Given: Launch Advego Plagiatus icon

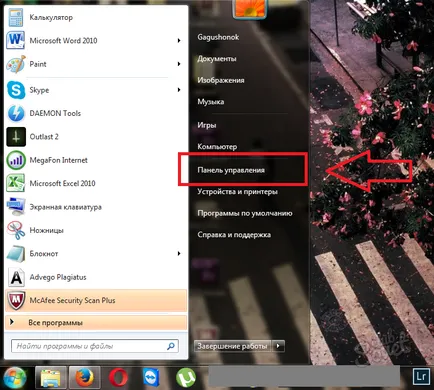Looking at the screenshot, I should point(16,277).
